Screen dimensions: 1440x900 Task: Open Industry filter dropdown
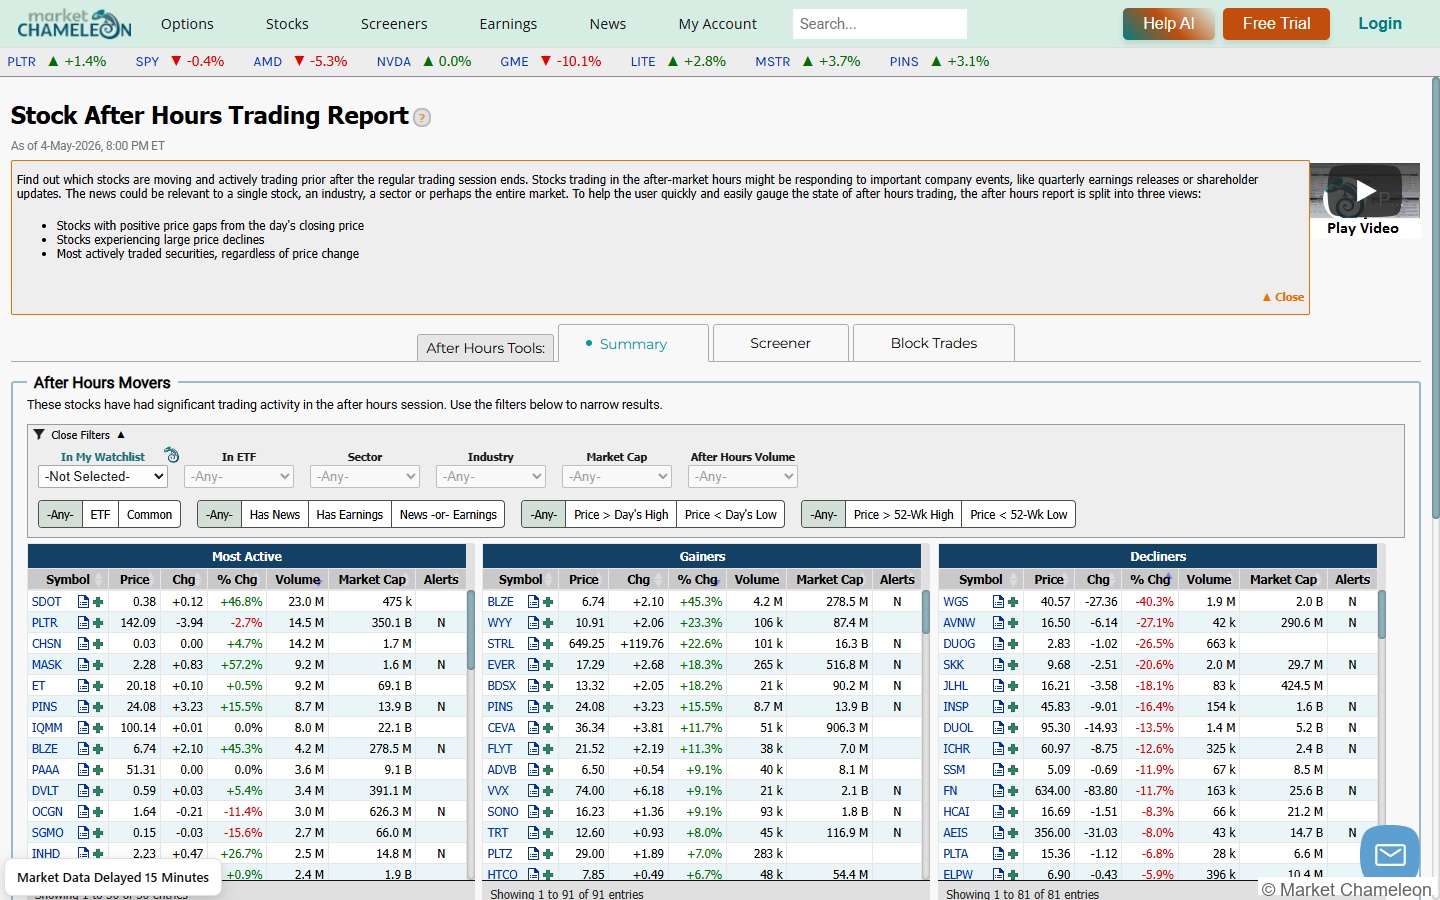[491, 477]
